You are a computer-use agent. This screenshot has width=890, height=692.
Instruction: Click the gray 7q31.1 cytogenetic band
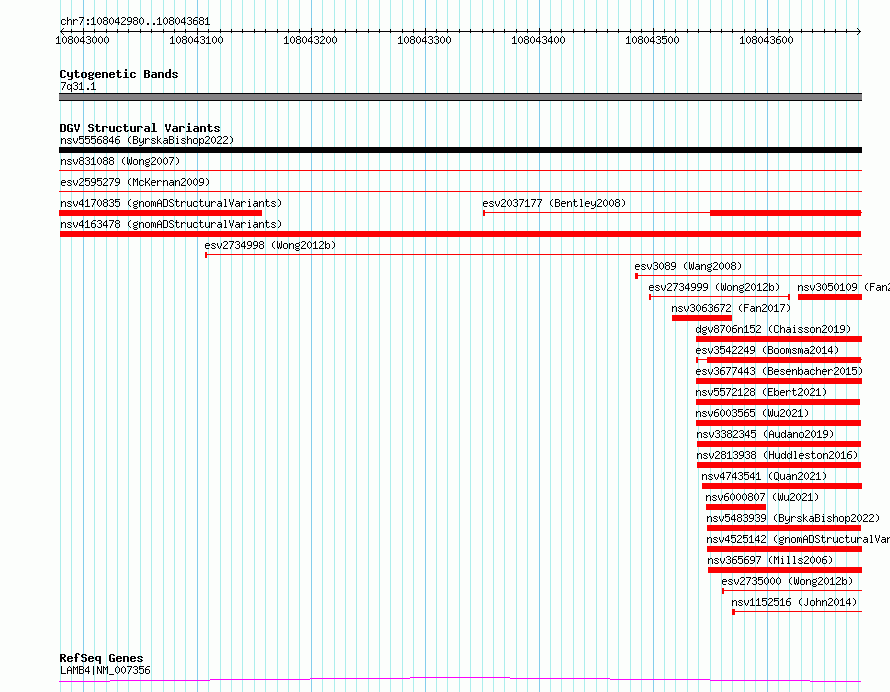[460, 97]
